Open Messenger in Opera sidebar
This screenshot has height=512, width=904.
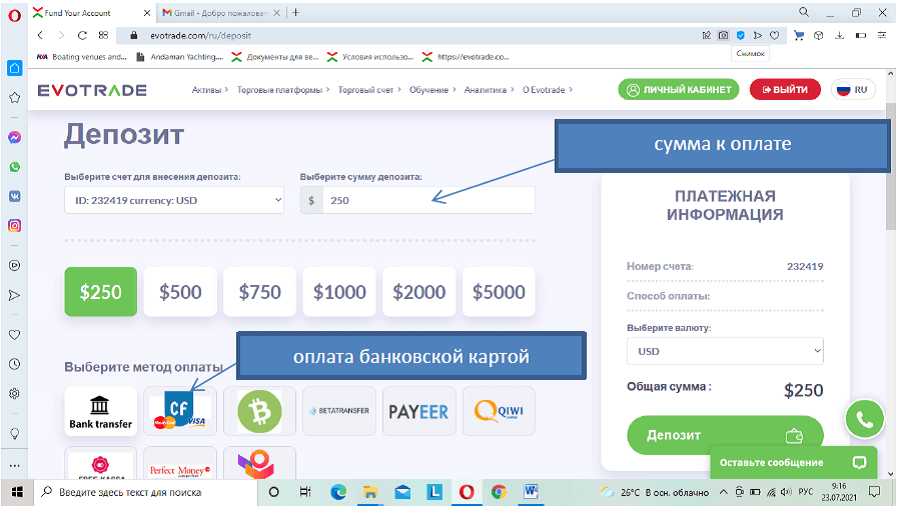tap(15, 138)
